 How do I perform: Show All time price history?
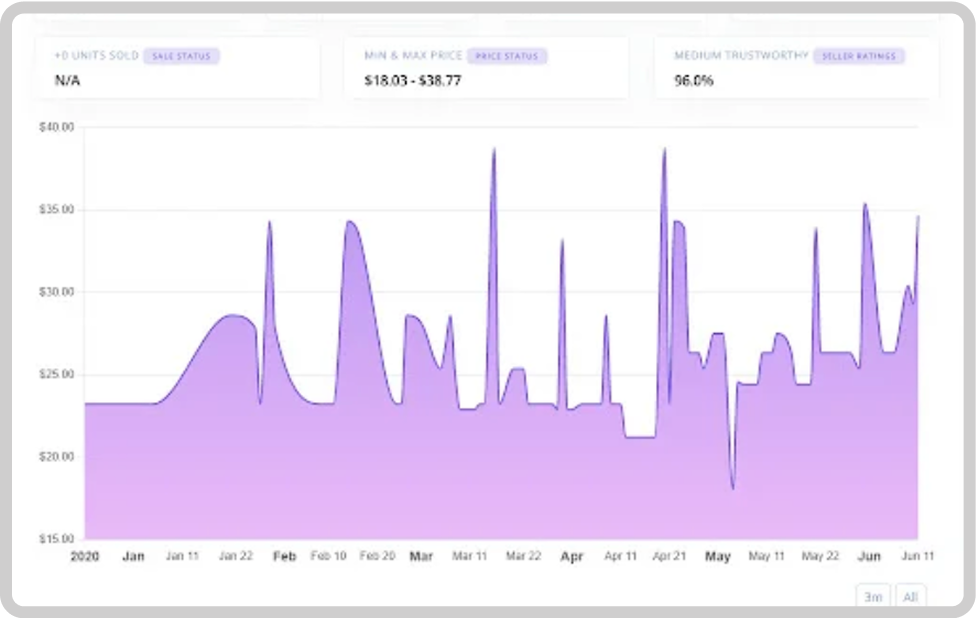[x=910, y=596]
